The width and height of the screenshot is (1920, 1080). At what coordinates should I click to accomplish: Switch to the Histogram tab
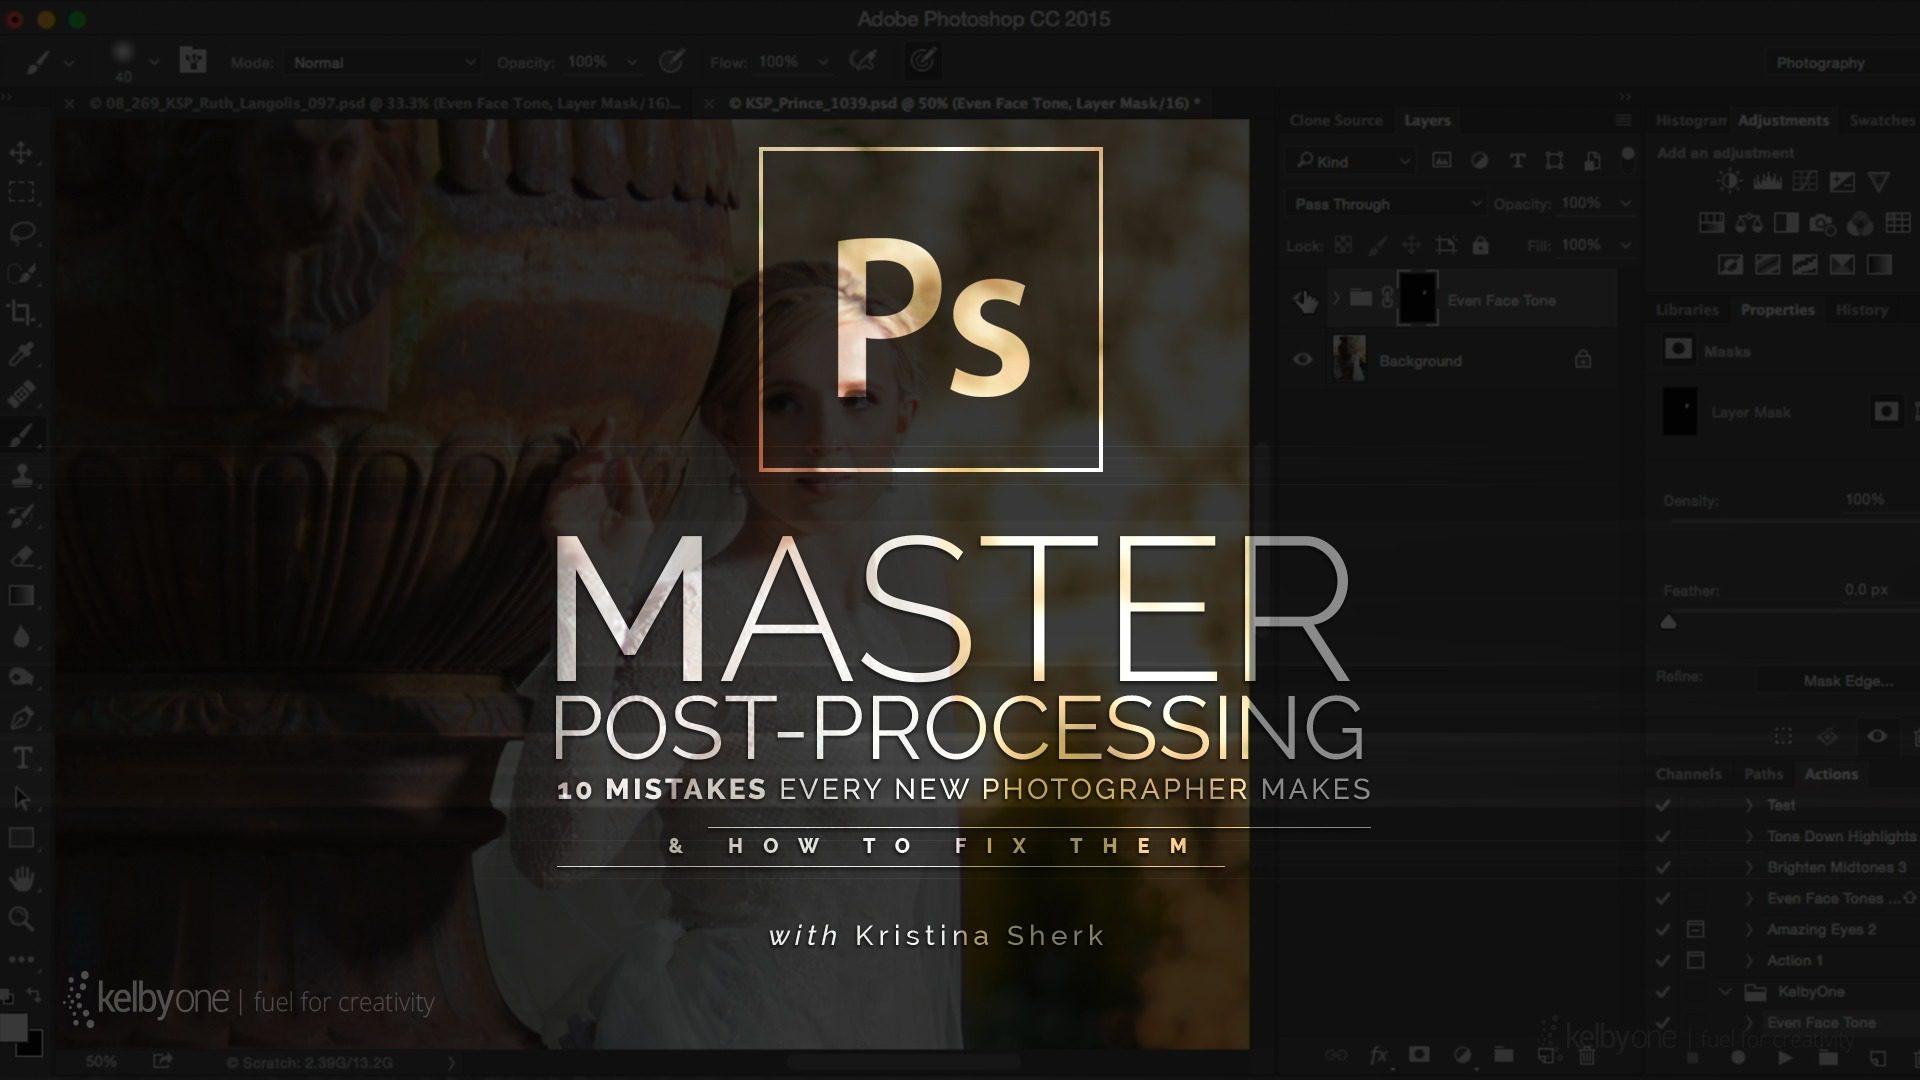click(1691, 120)
